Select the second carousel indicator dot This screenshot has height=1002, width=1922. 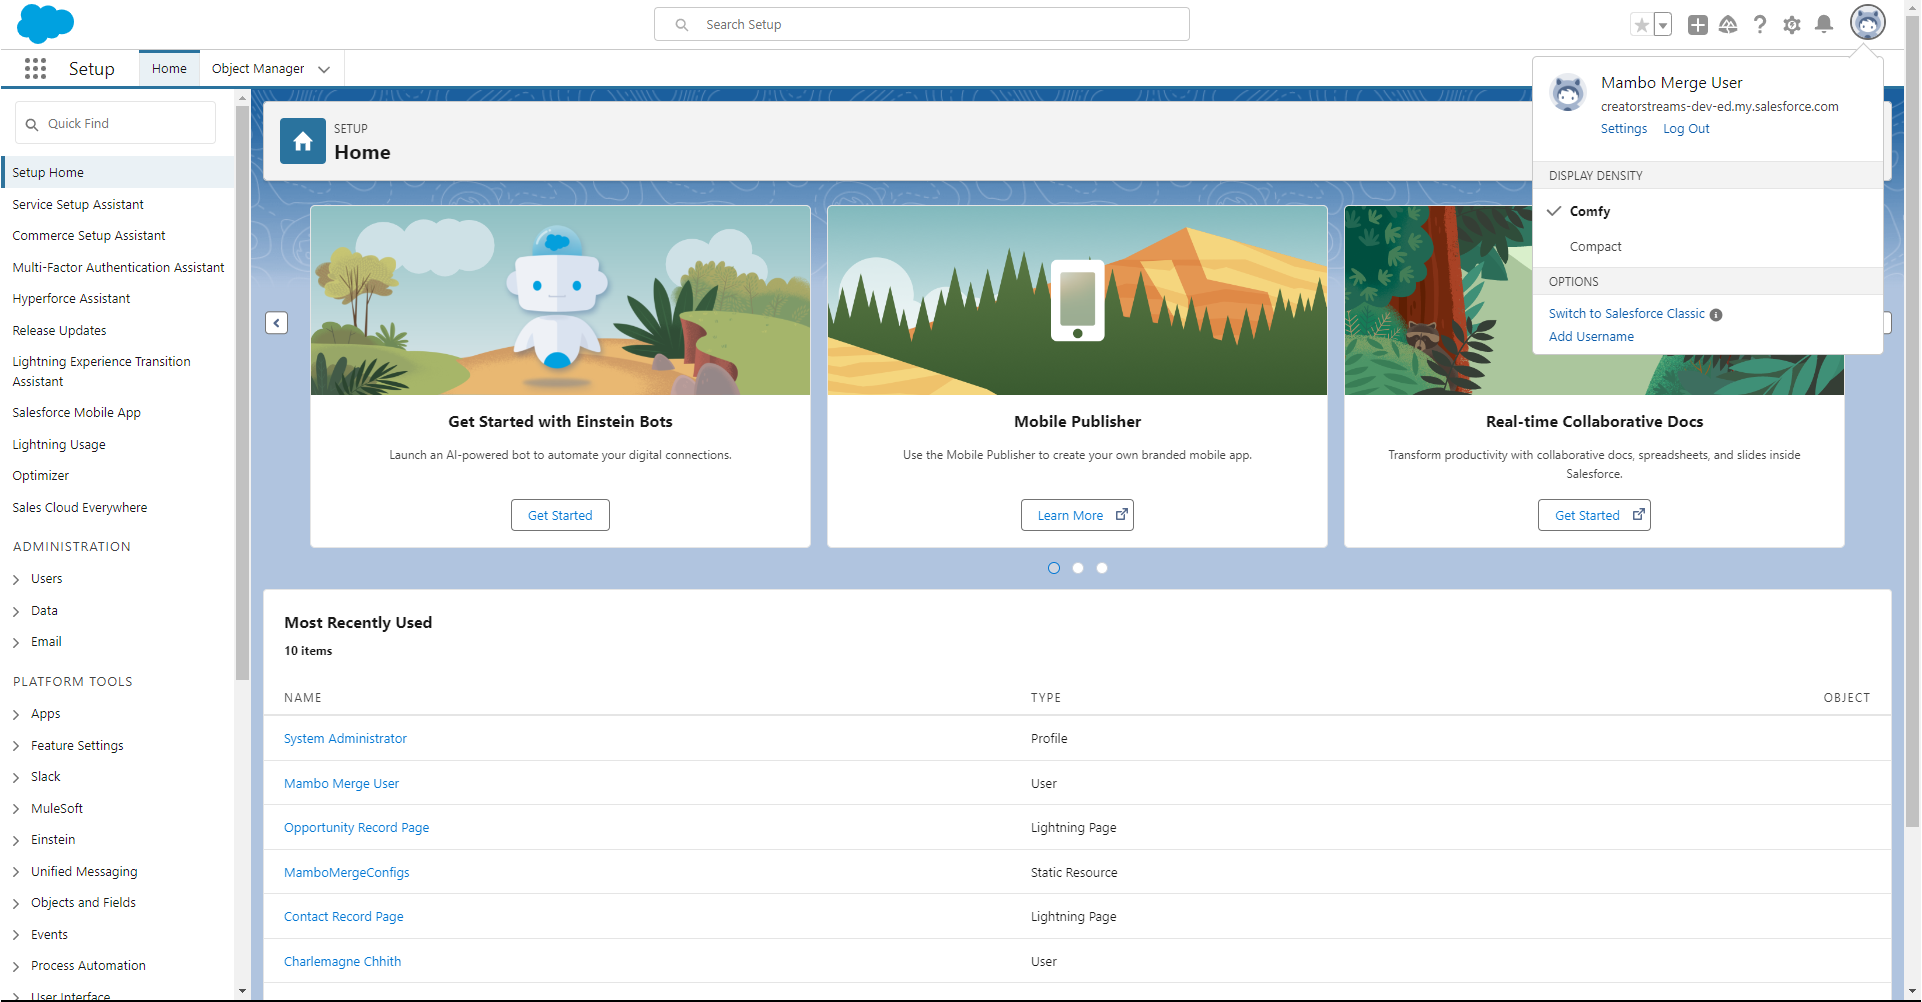click(x=1077, y=567)
